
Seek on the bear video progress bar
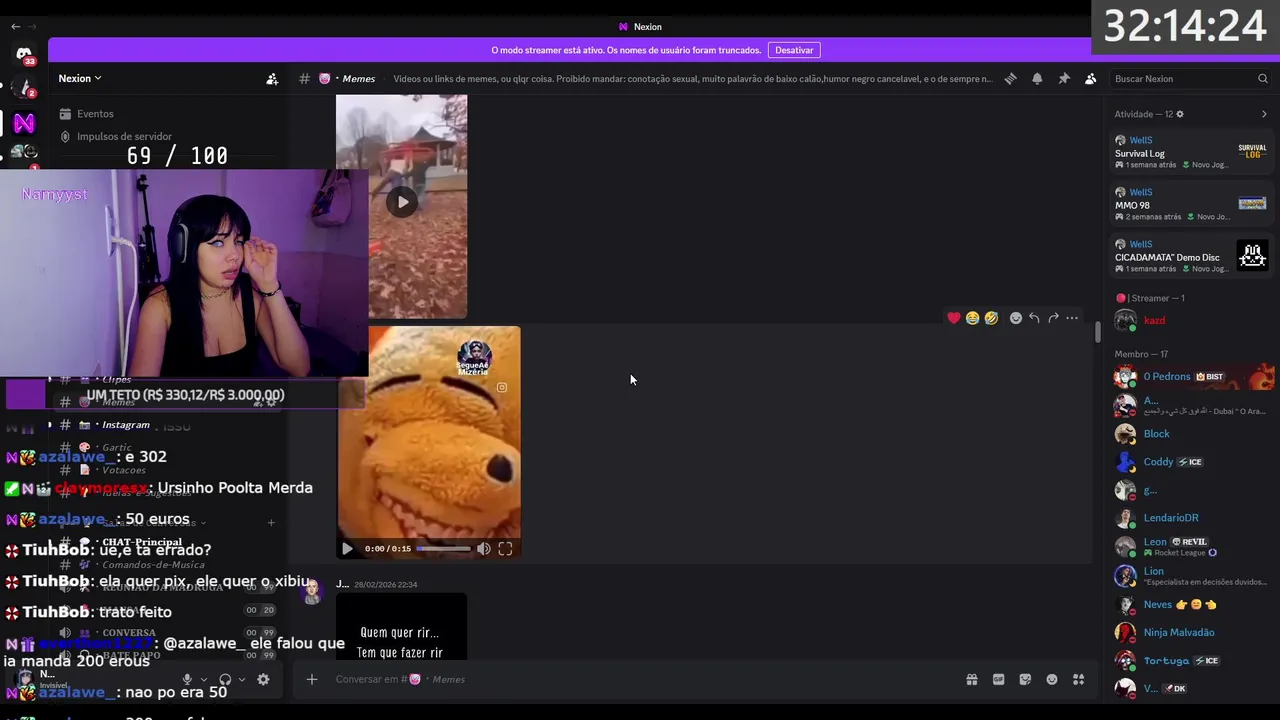pos(443,548)
